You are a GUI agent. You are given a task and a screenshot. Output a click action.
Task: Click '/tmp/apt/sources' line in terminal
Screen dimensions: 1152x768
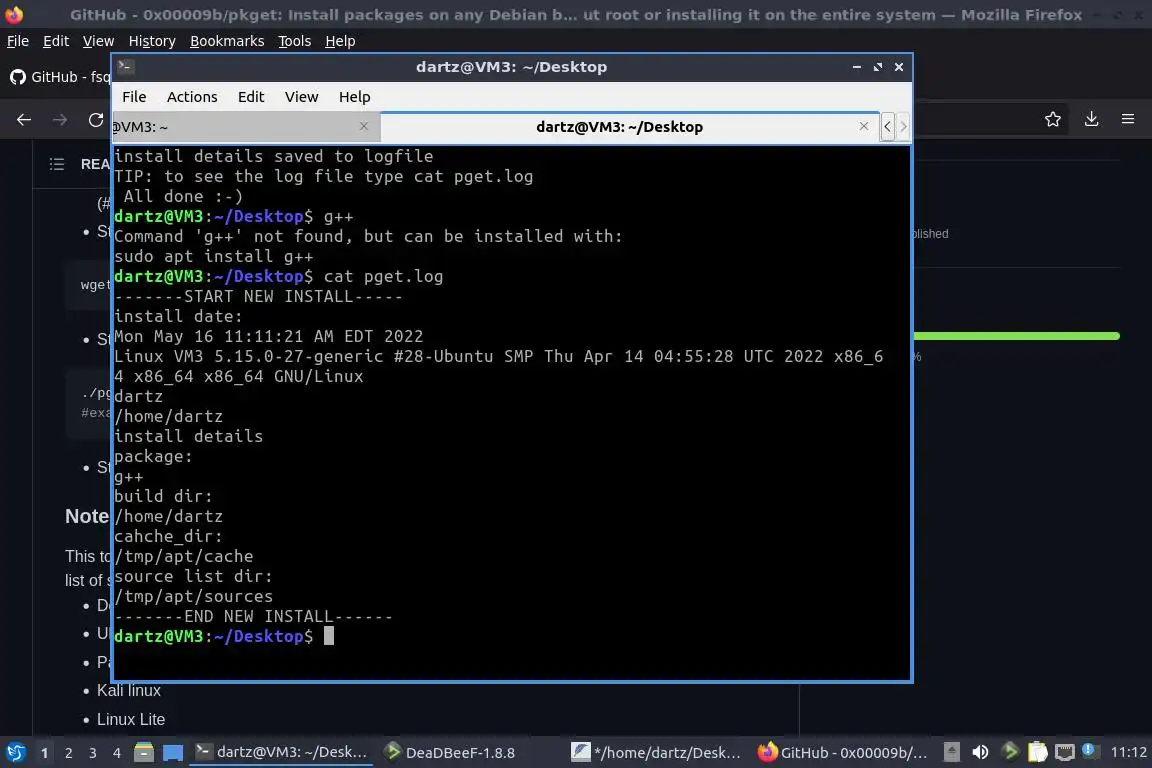193,596
